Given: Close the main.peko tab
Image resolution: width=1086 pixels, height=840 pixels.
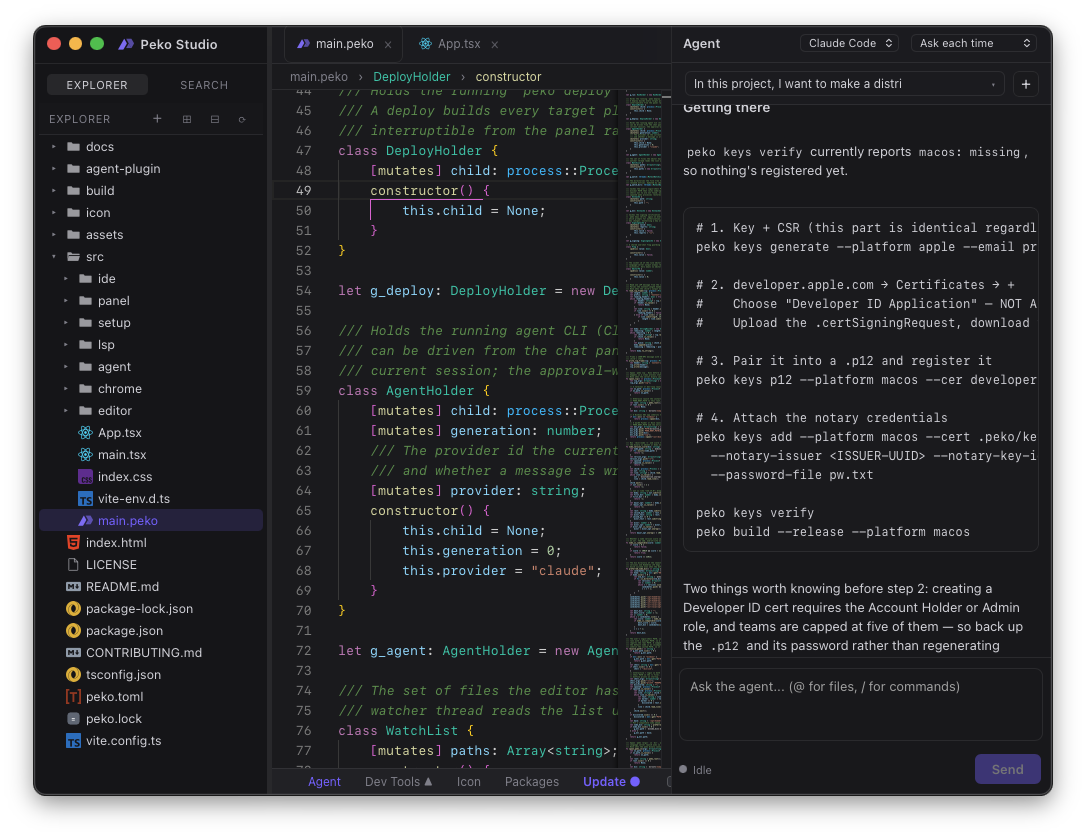Looking at the screenshot, I should [x=388, y=44].
